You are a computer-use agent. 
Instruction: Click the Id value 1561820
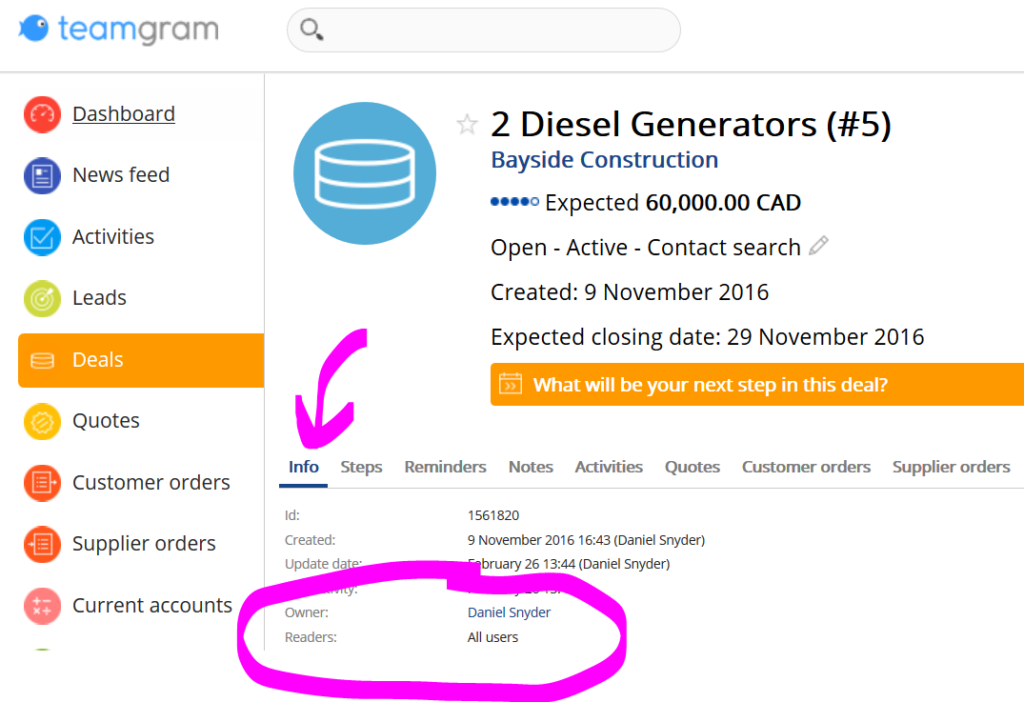click(493, 515)
